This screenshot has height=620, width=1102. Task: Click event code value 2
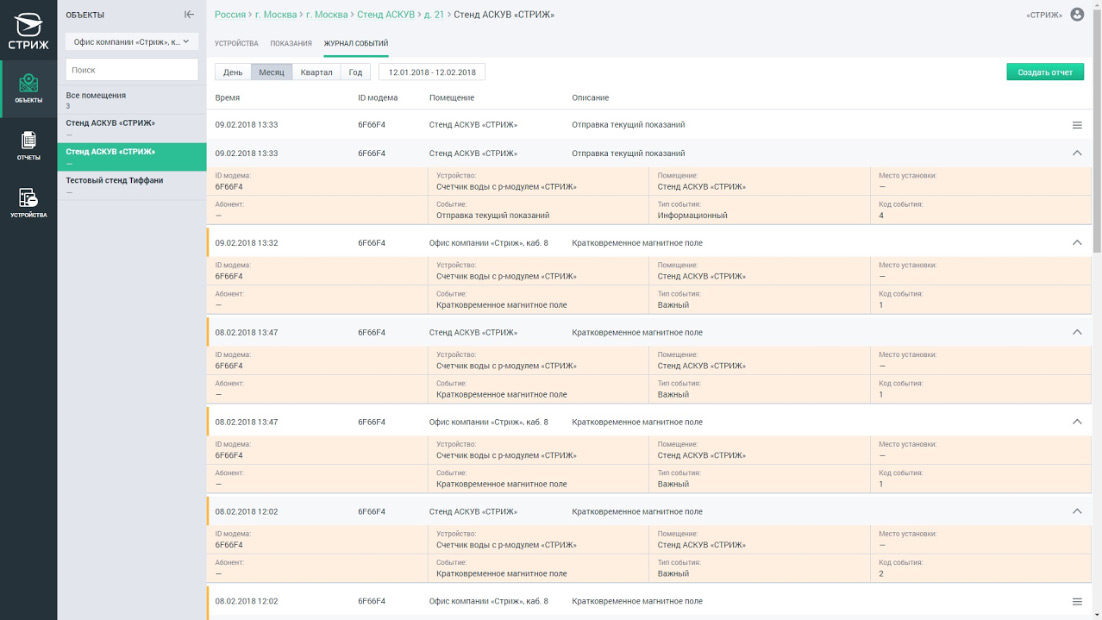[x=881, y=574]
